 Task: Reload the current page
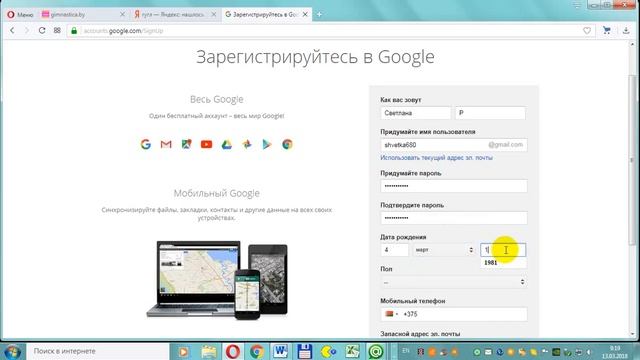pos(42,31)
